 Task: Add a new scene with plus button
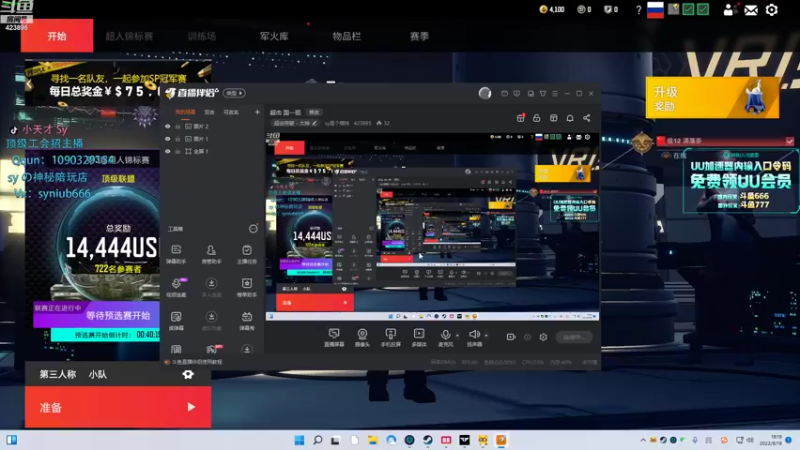tap(257, 112)
